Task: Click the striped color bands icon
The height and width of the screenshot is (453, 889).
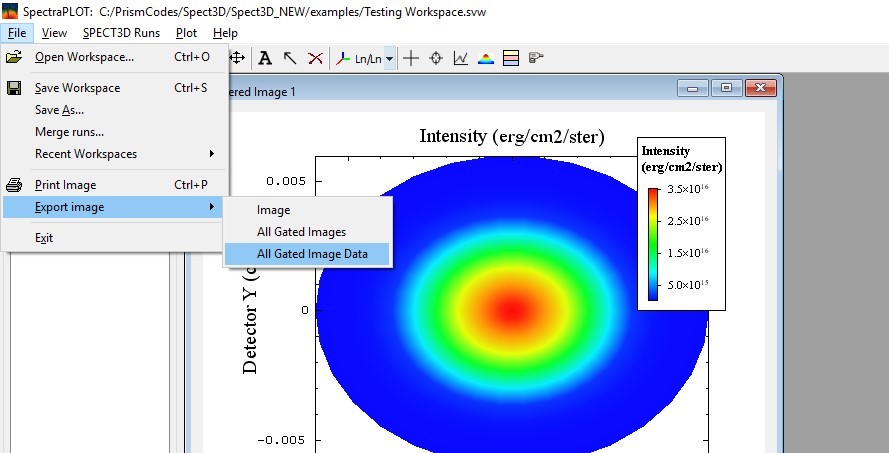Action: coord(510,58)
